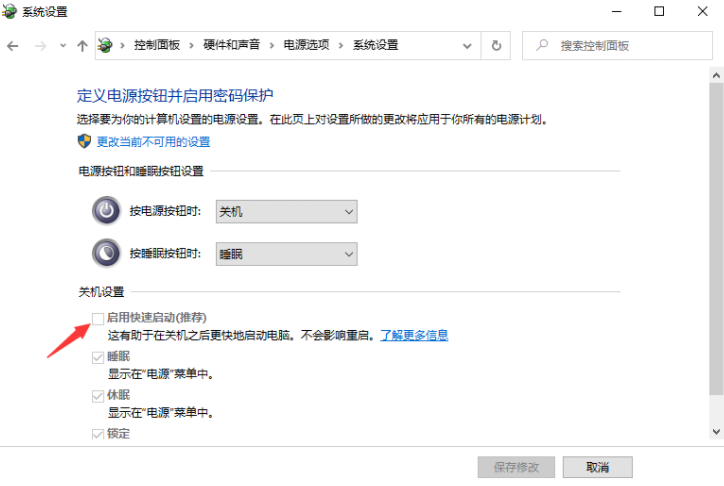Toggle the 启用快速启动 checkbox
724x486 pixels.
pyautogui.click(x=97, y=318)
